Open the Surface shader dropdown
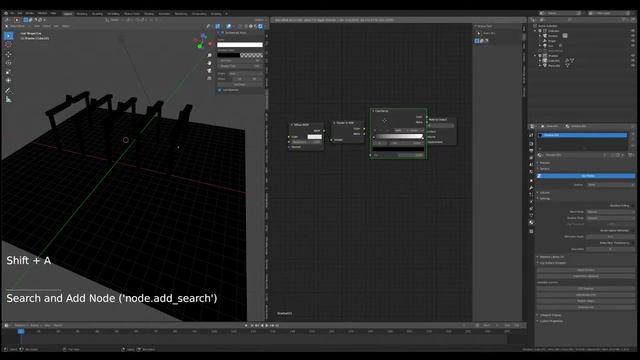The height and width of the screenshot is (360, 640). (x=611, y=185)
